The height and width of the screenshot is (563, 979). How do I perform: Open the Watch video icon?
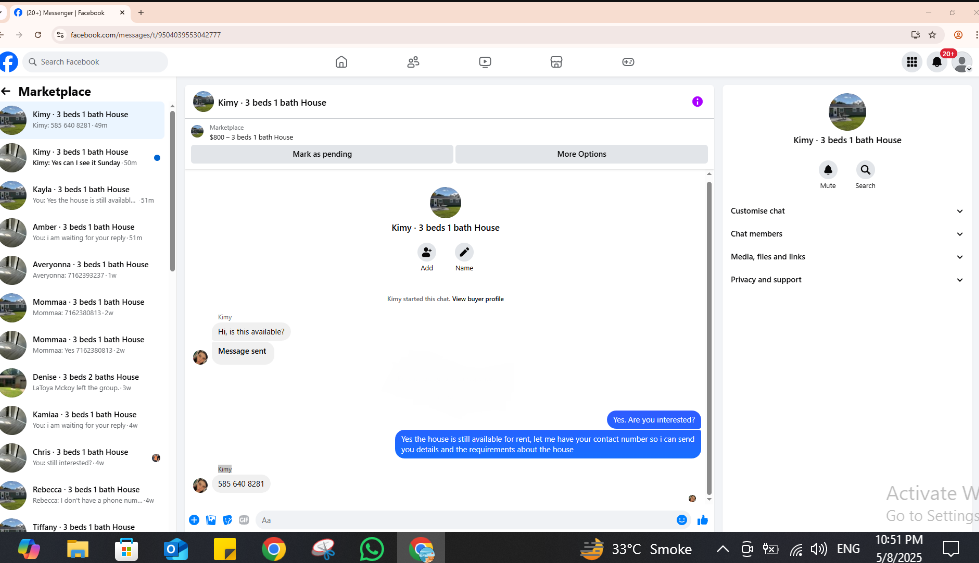point(485,62)
